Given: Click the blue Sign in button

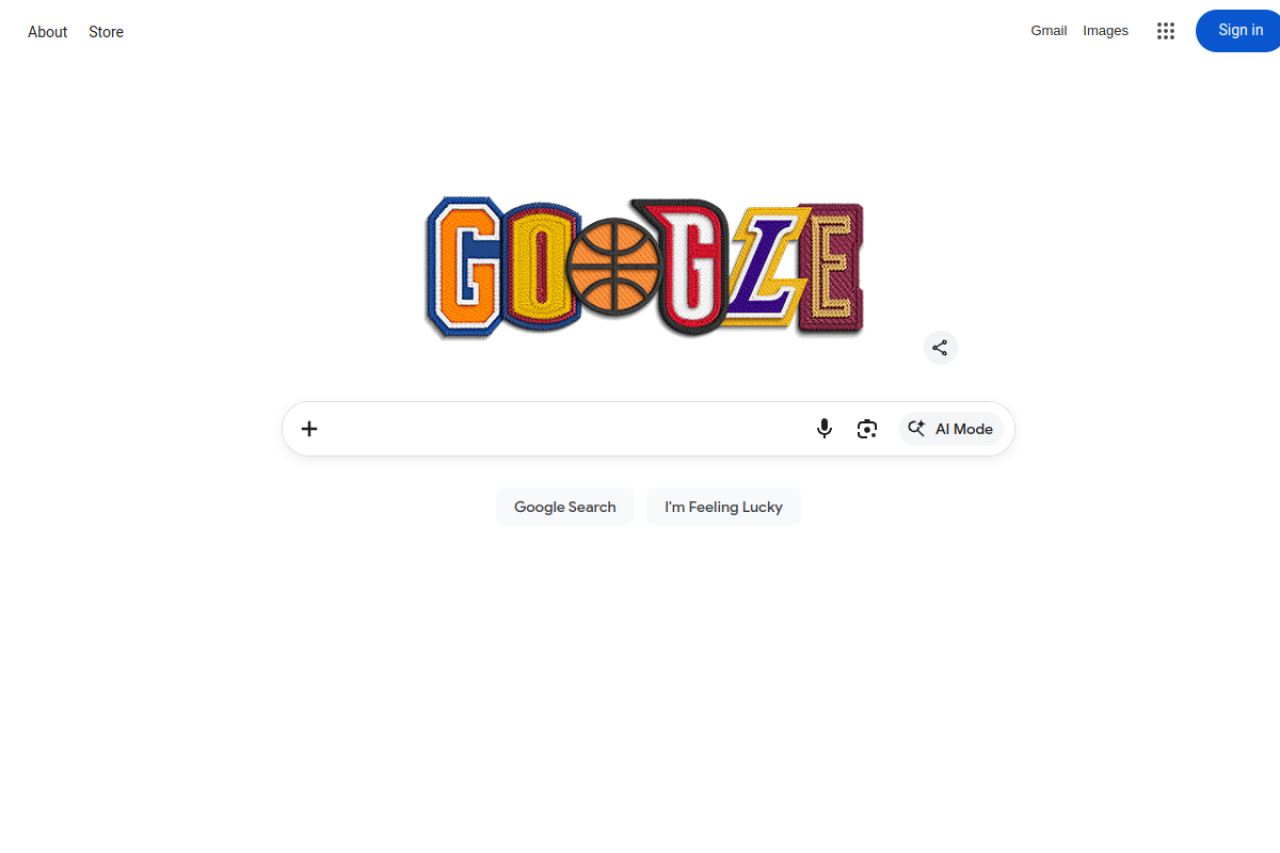Looking at the screenshot, I should tap(1240, 31).
